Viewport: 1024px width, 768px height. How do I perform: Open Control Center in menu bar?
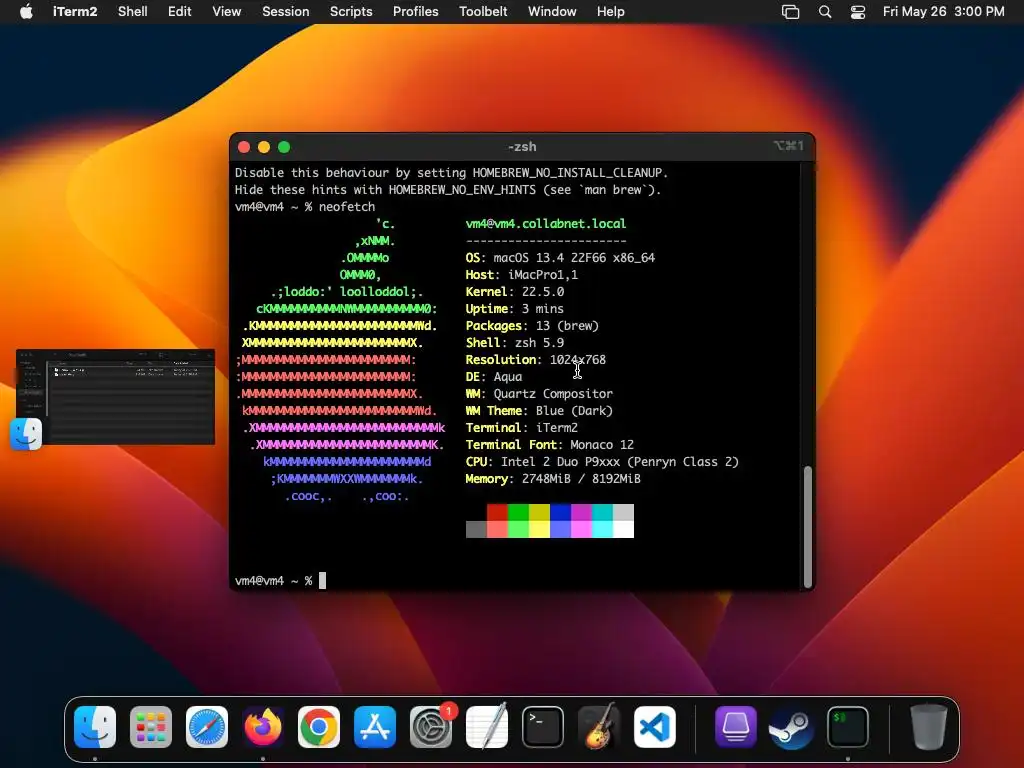pos(857,12)
